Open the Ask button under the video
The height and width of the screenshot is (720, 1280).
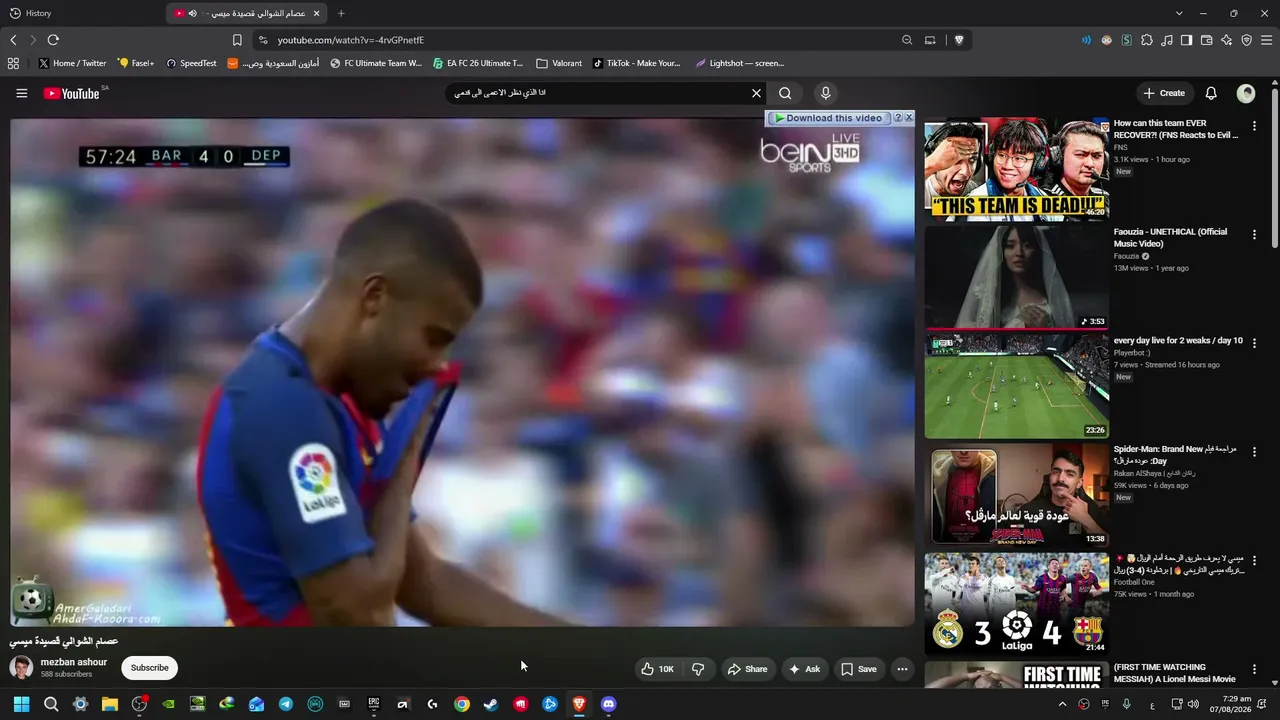click(x=804, y=669)
